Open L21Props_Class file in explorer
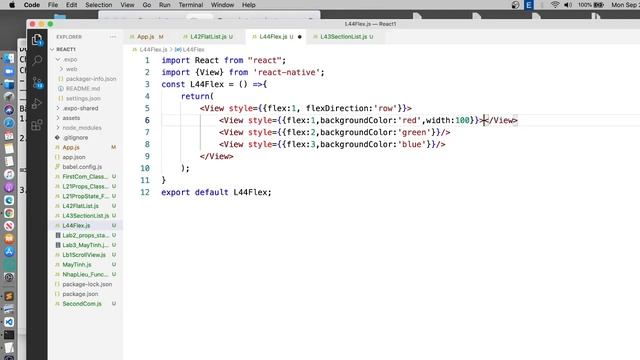Screen dimensions: 640x360 (x=85, y=187)
